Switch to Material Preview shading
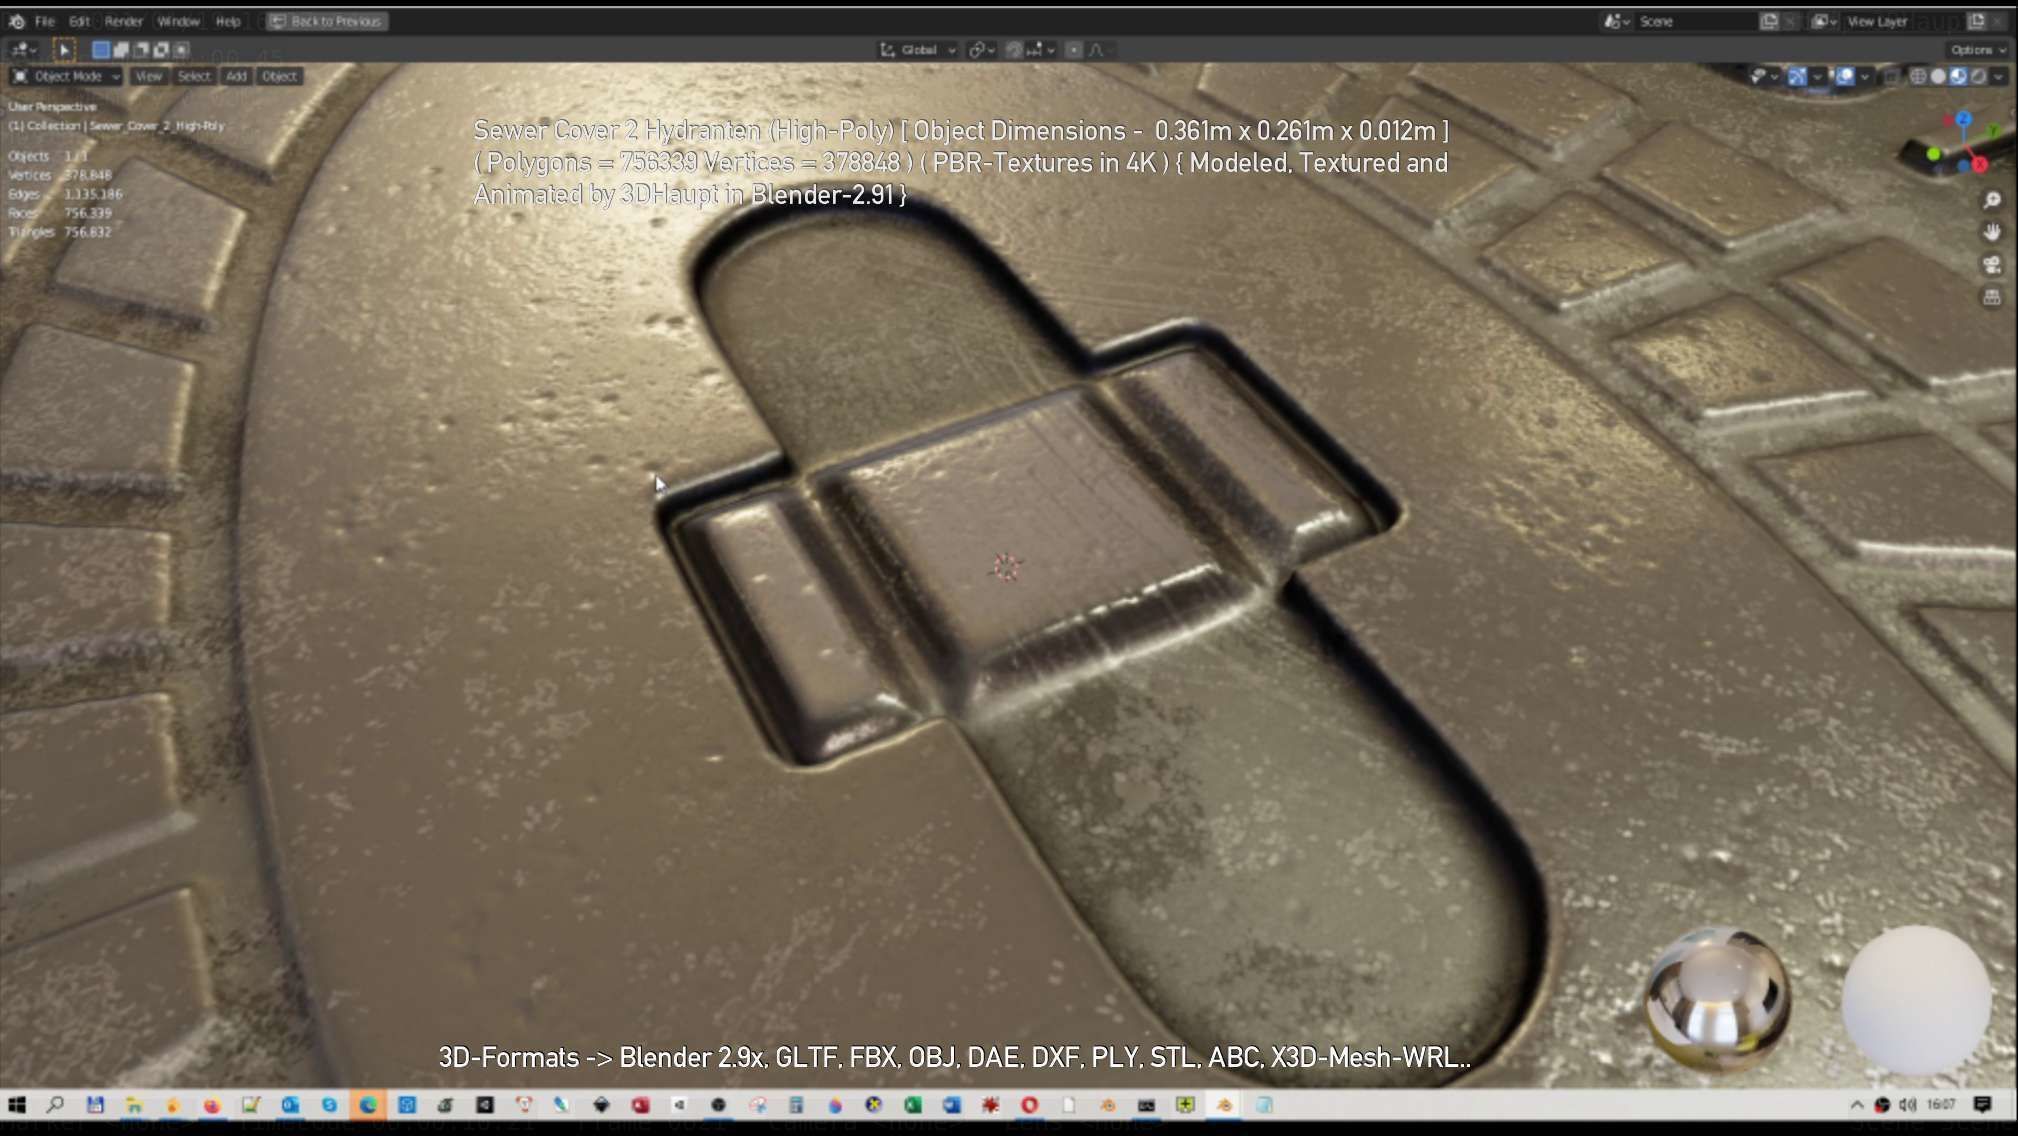The image size is (2018, 1136). [x=1958, y=76]
